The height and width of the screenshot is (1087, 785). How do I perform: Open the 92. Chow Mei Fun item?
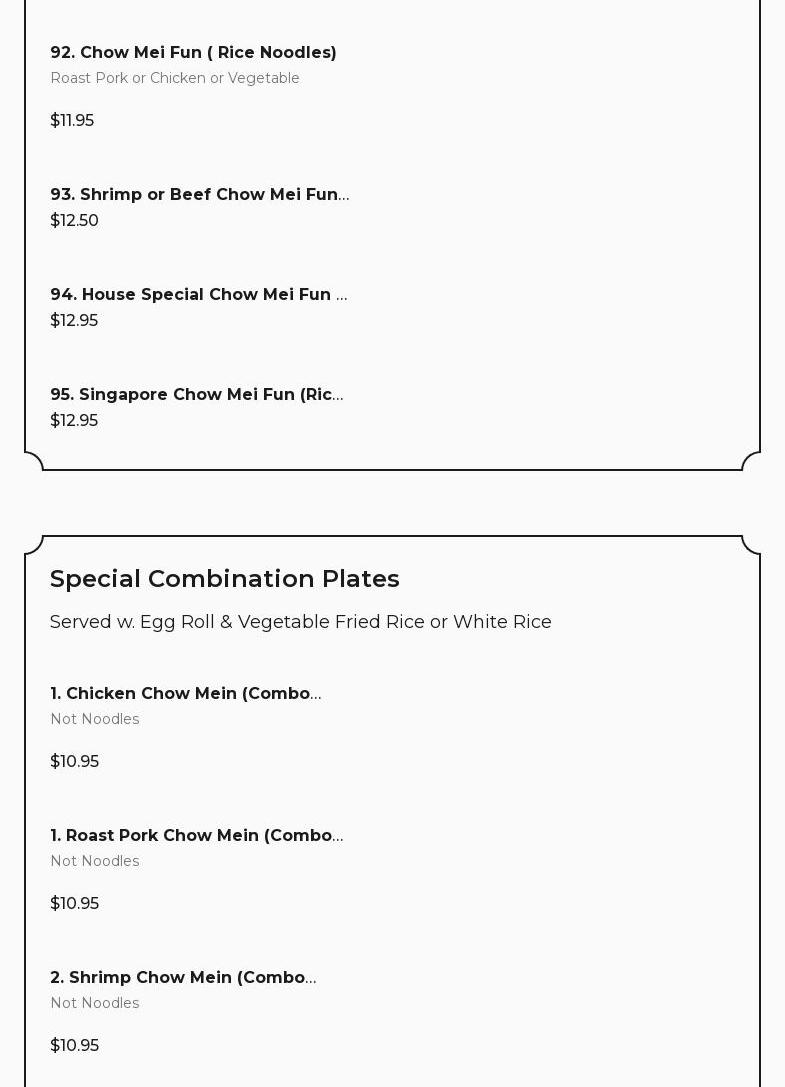click(193, 52)
